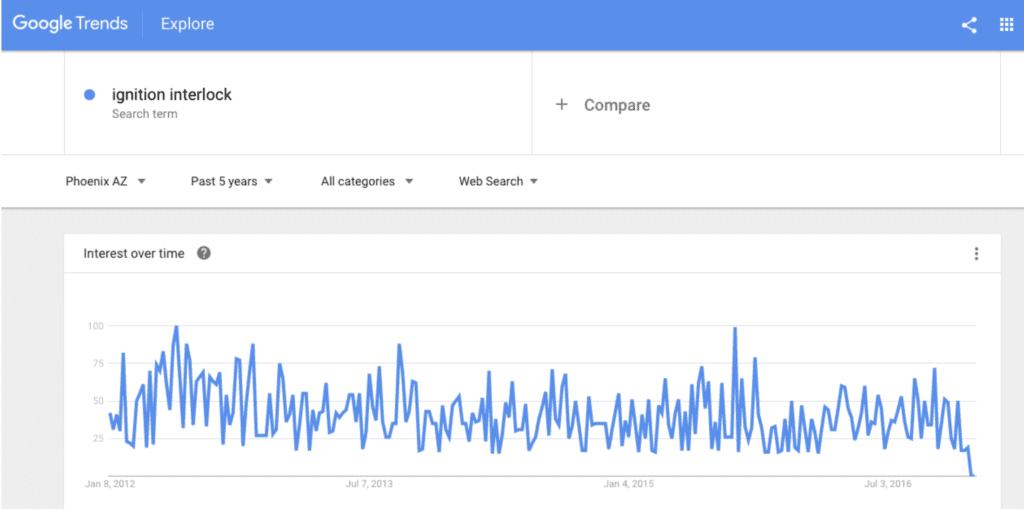Click the help icon beside Interest over time

[204, 253]
